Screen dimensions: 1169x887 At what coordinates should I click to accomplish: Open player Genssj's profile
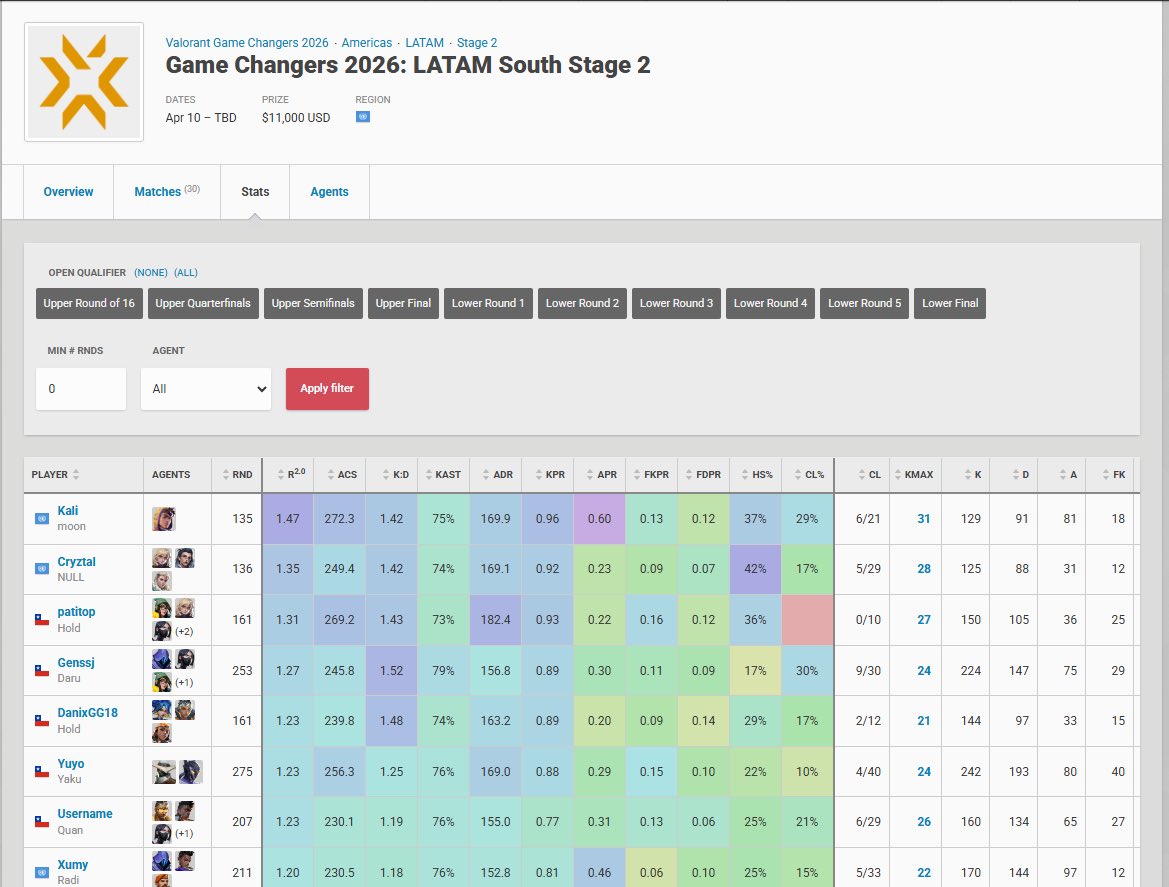[x=76, y=663]
